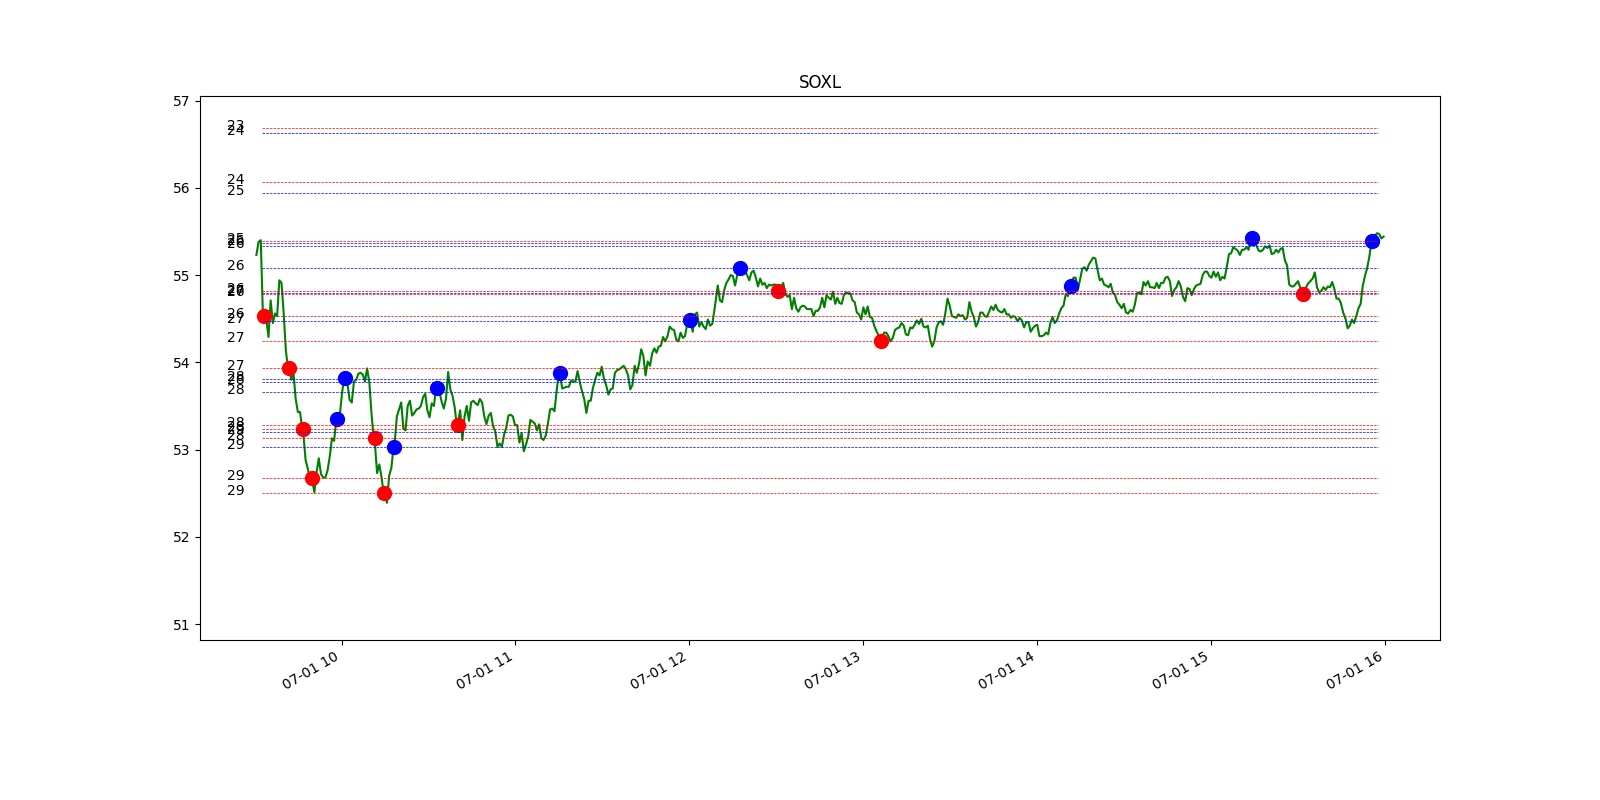Pick the first red marker near 54.5 at open

tap(264, 316)
